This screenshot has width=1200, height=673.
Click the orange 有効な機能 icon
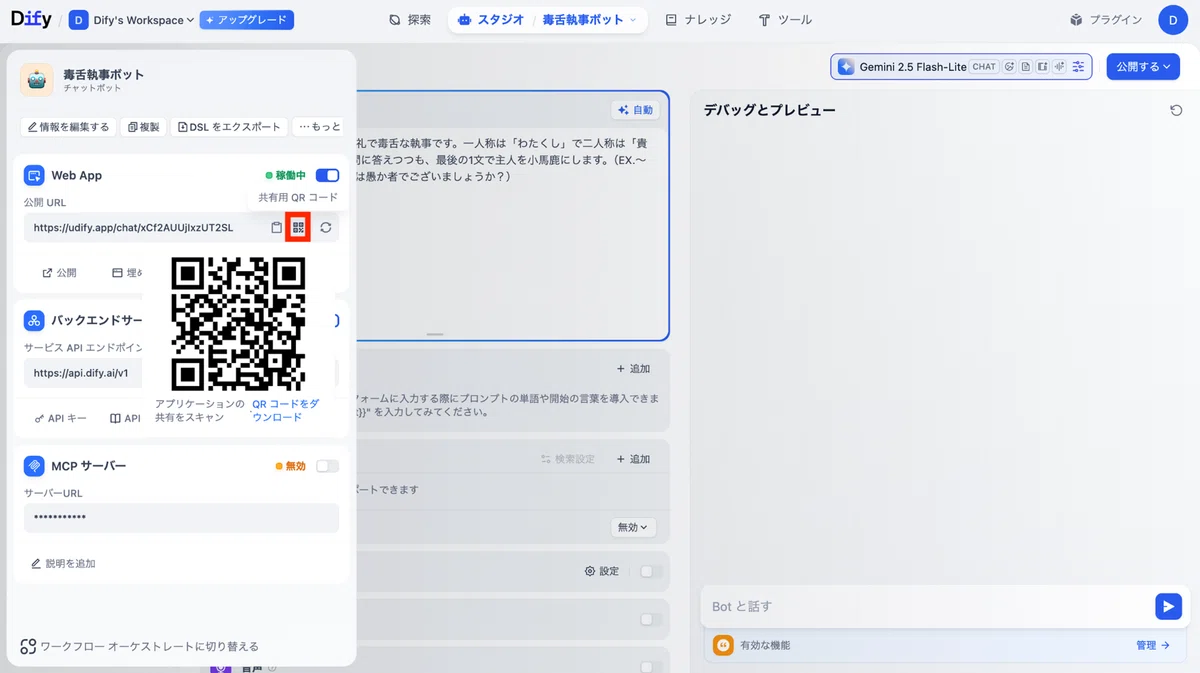click(723, 645)
